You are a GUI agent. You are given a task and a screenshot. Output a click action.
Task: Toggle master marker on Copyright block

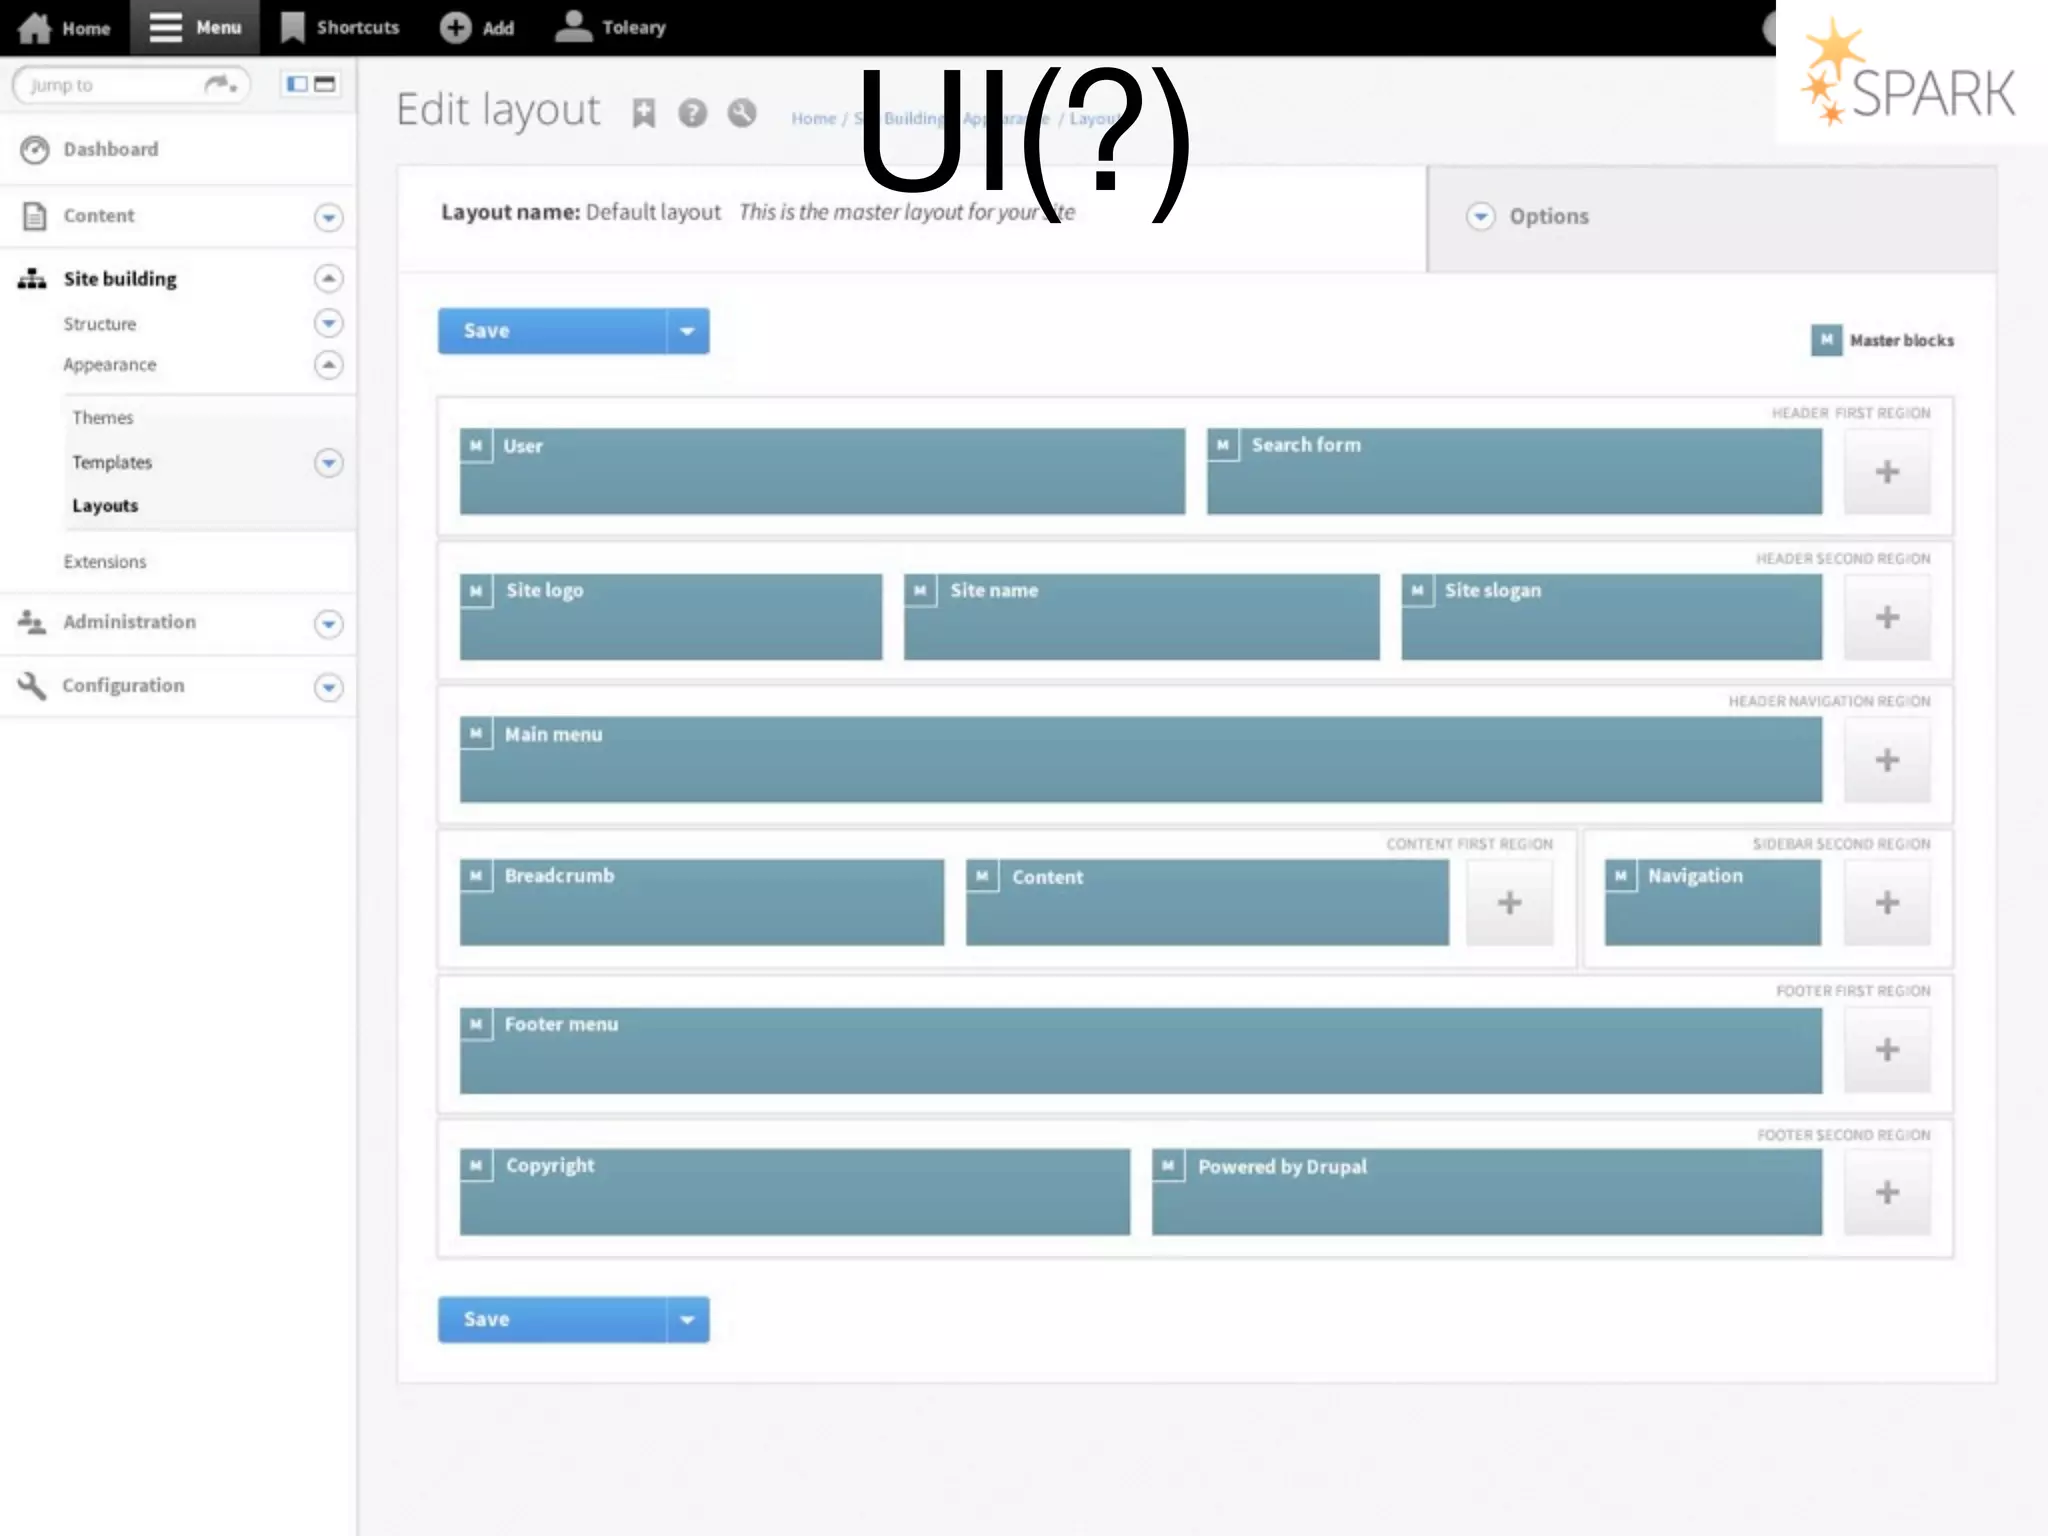point(476,1166)
